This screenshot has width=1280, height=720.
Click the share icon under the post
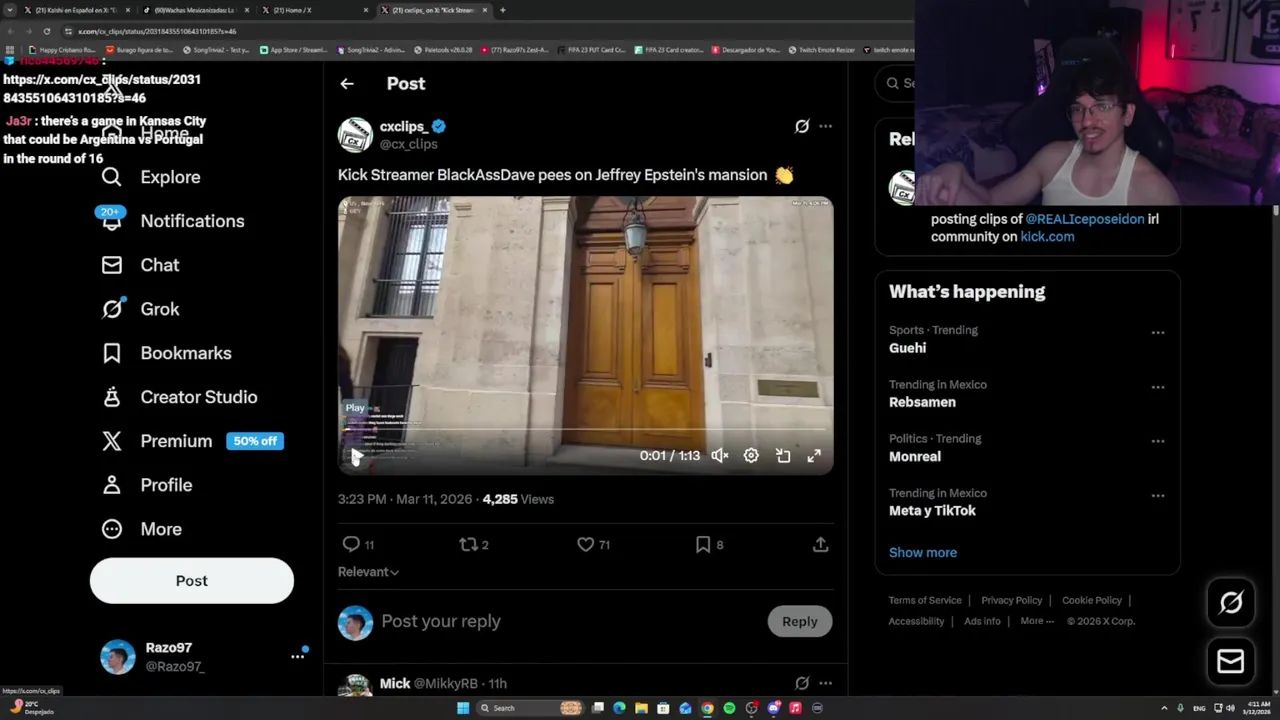tap(820, 544)
